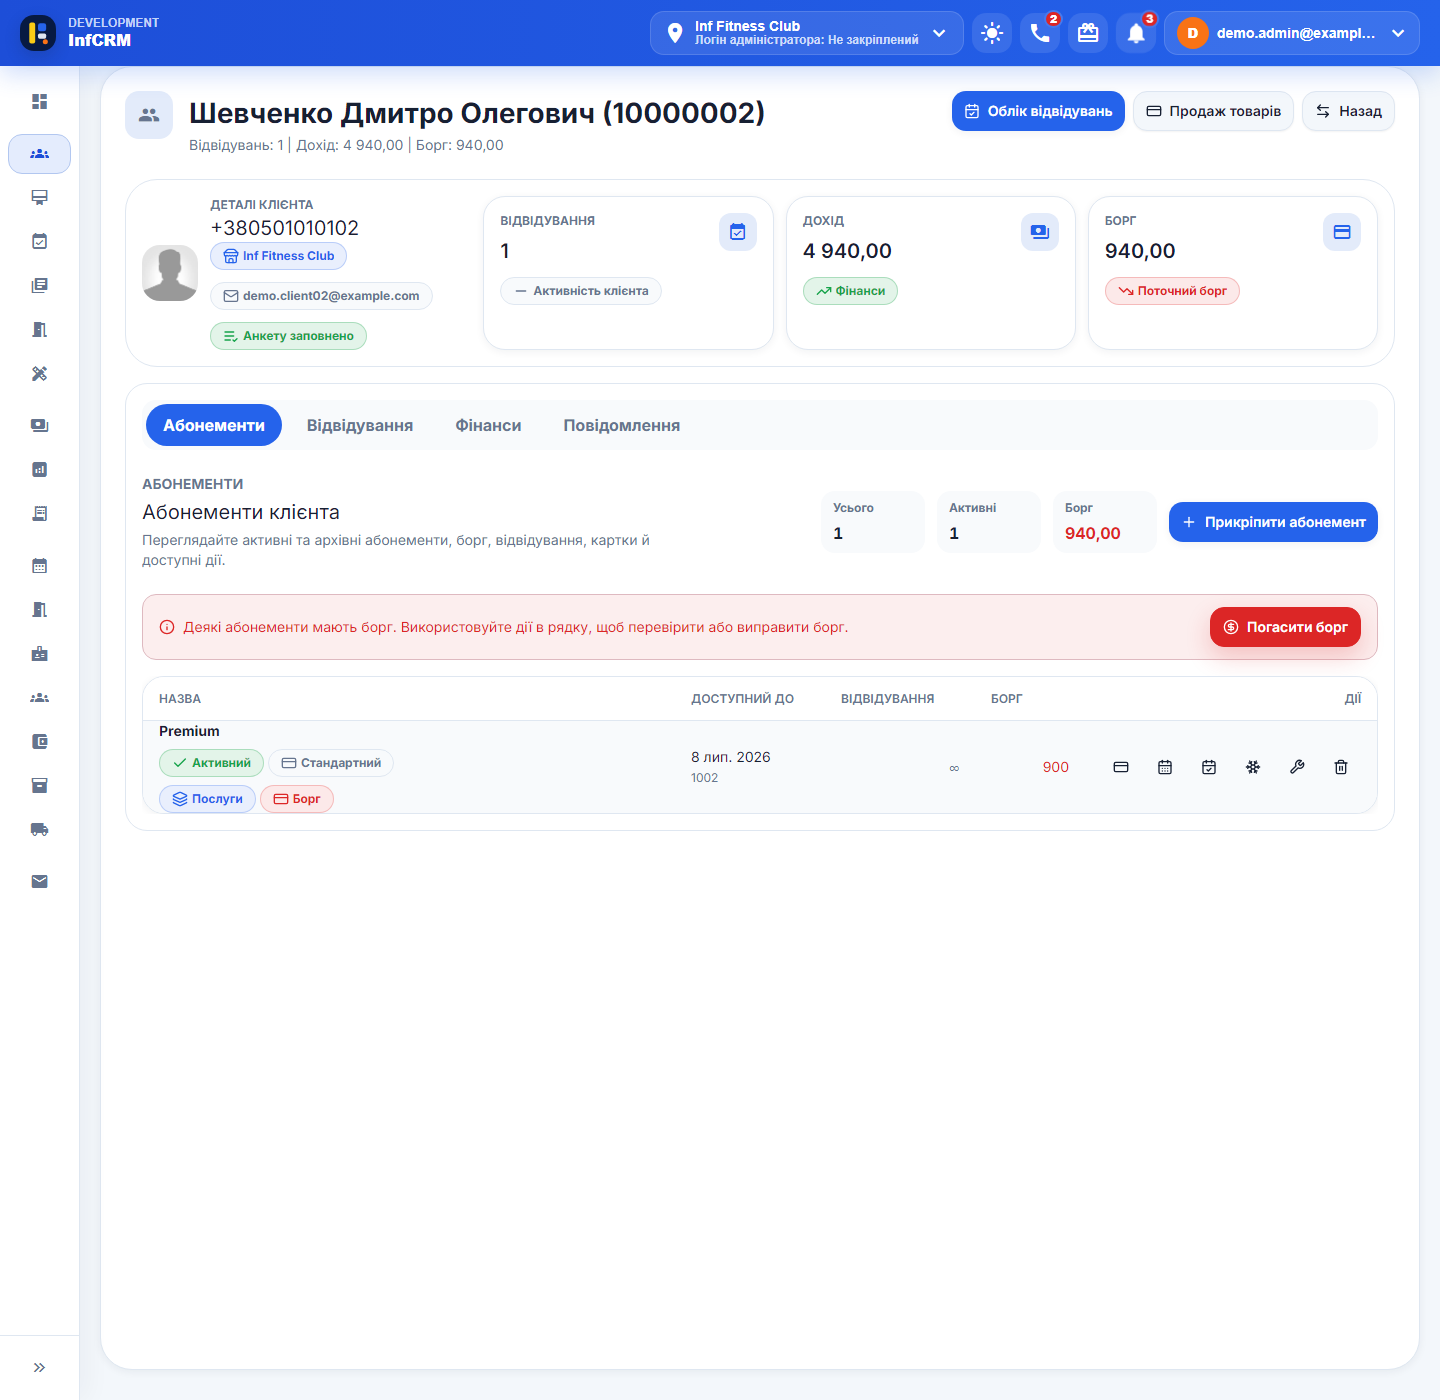Viewport: 1440px width, 1400px height.
Task: Freeze the Premium subscription via snowflake icon
Action: point(1253,767)
